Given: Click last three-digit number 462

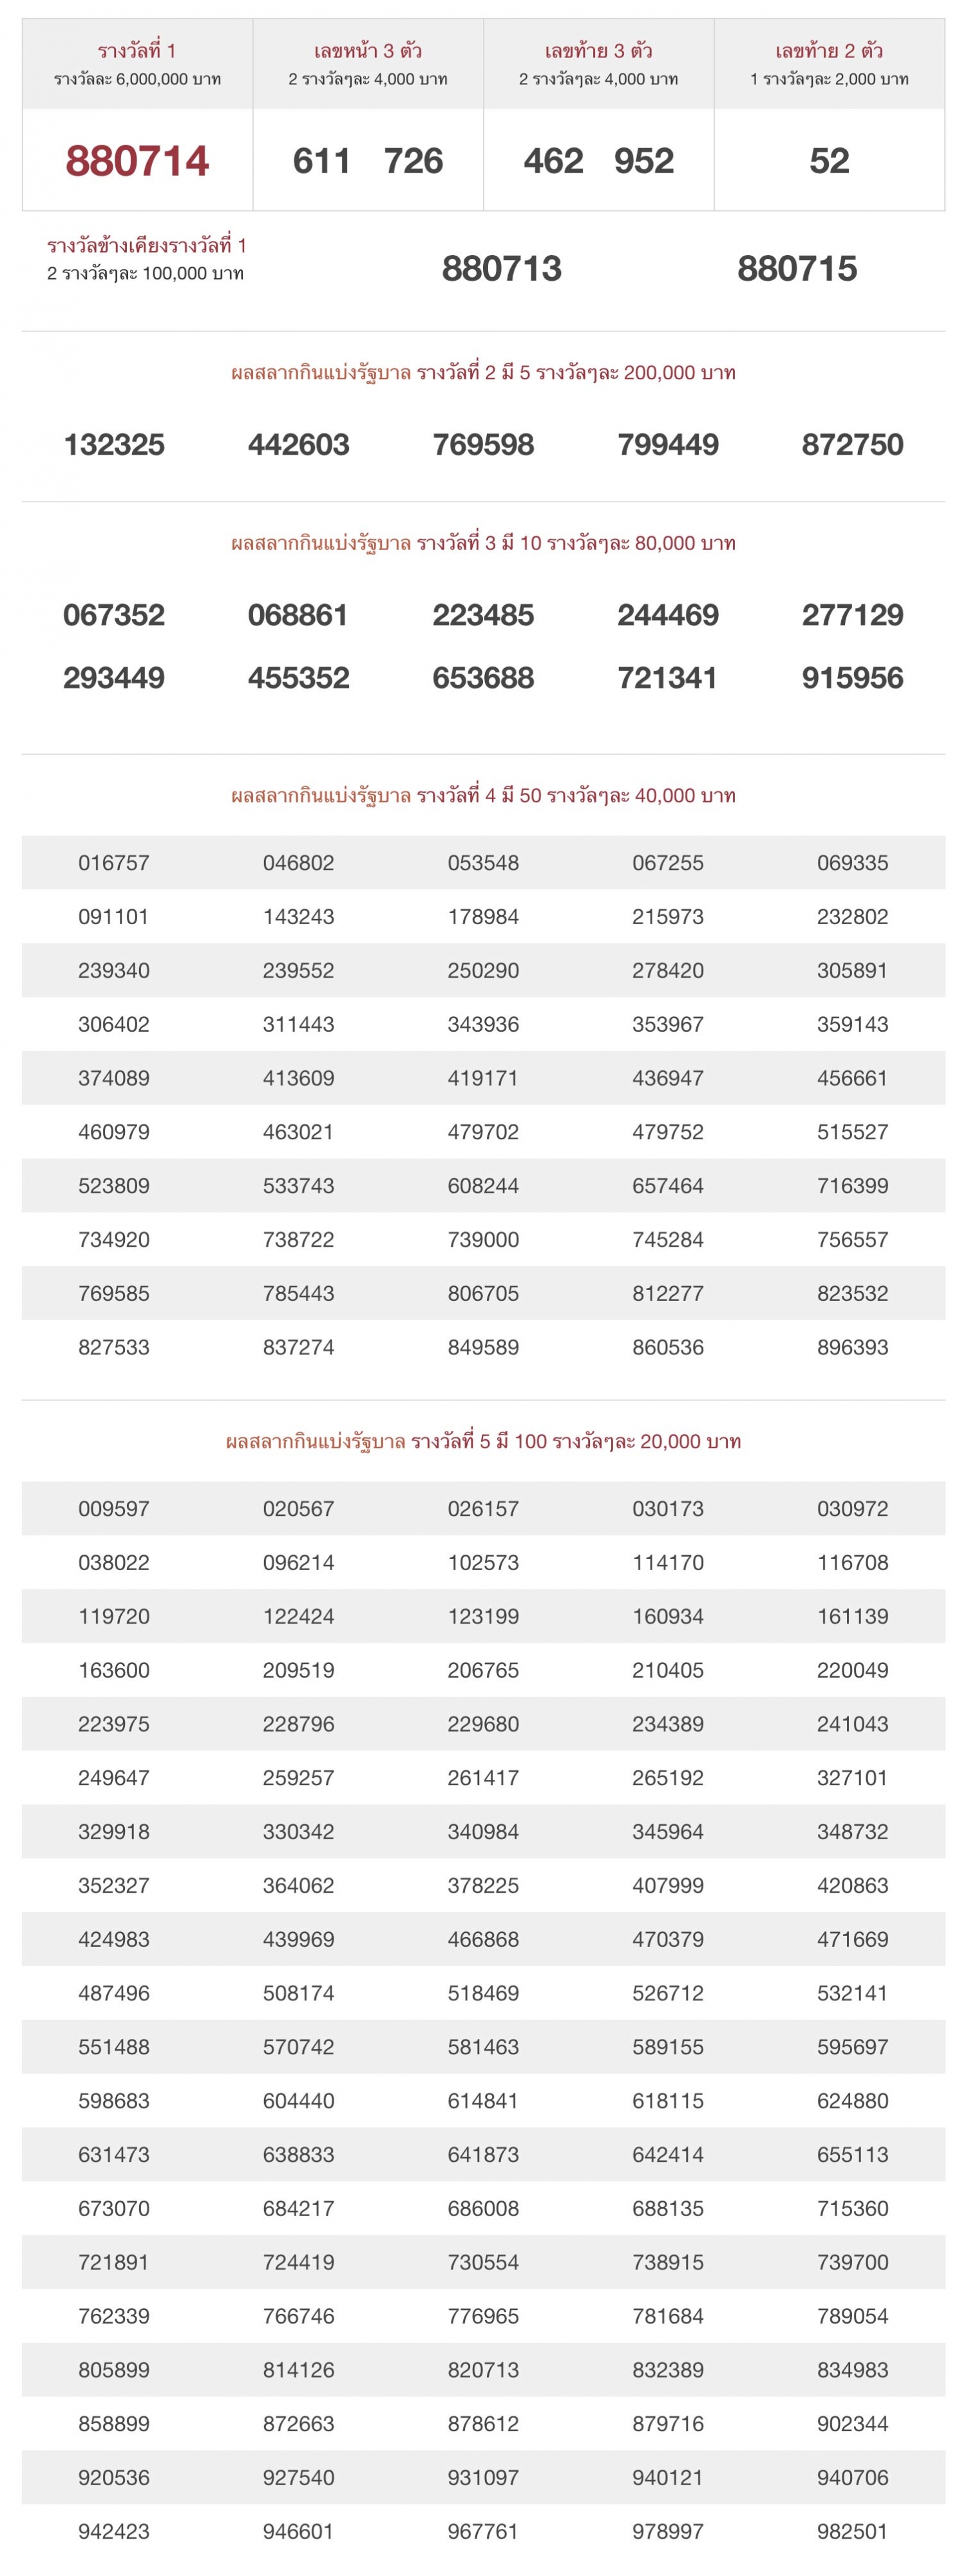Looking at the screenshot, I should (x=553, y=161).
